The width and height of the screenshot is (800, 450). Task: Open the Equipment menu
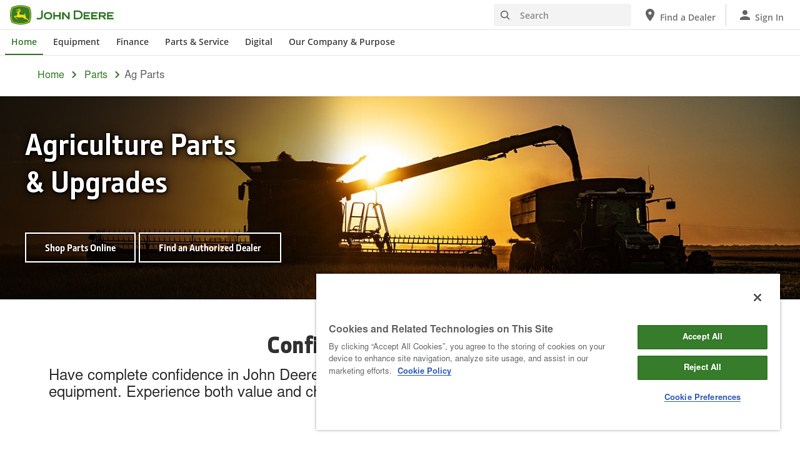point(76,42)
